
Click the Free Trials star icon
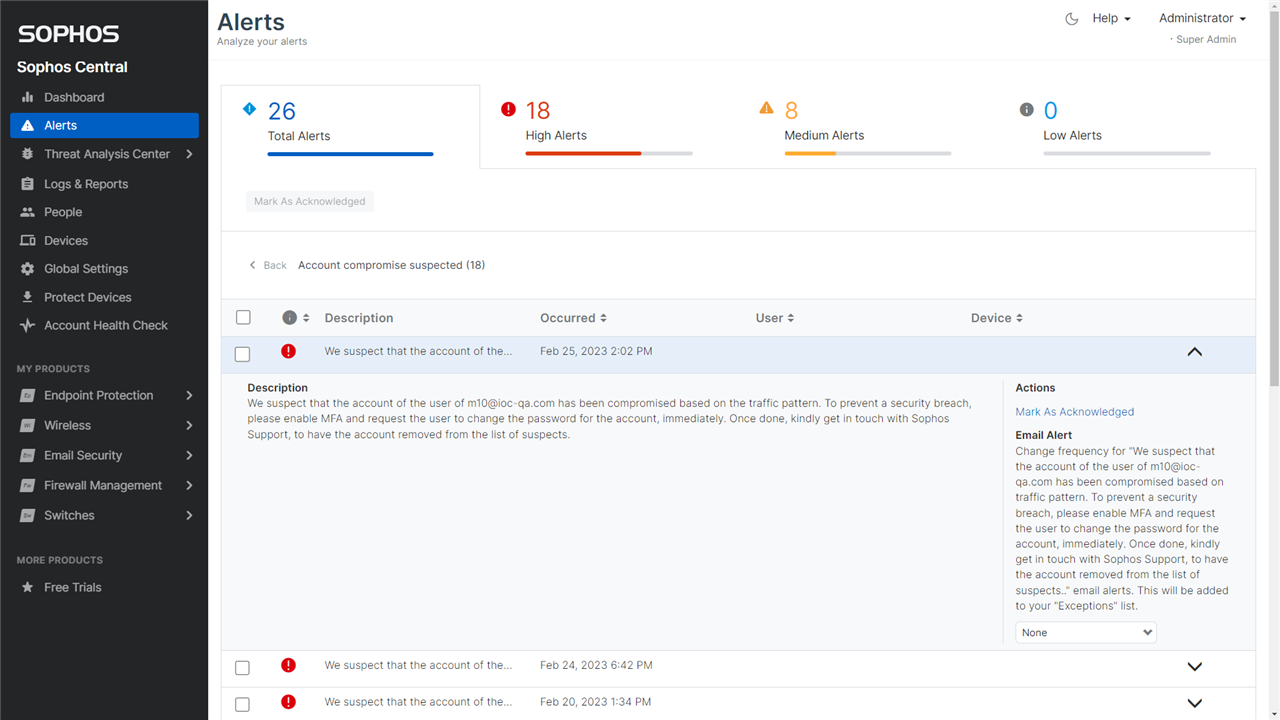tap(28, 587)
